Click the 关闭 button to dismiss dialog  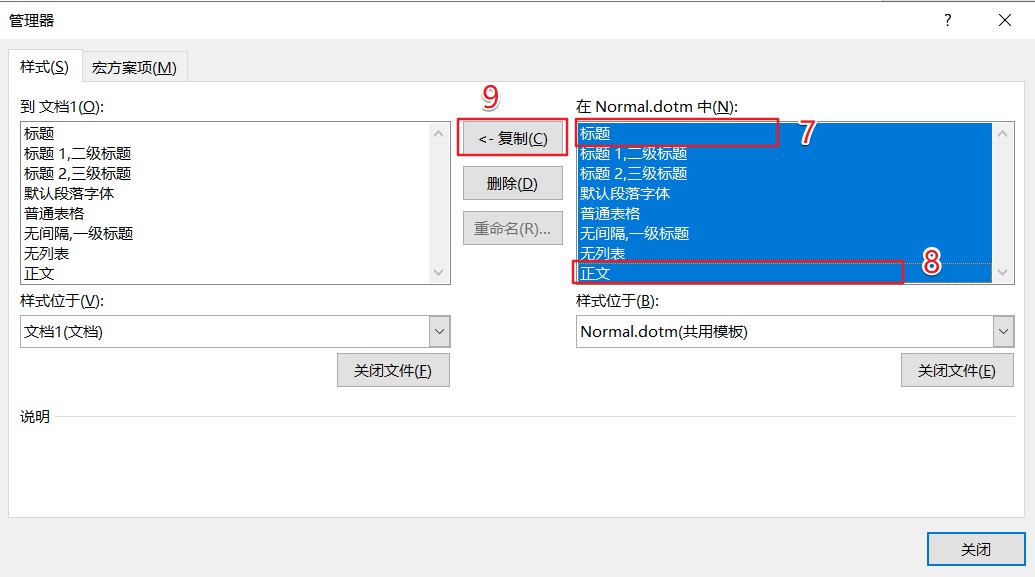[976, 549]
